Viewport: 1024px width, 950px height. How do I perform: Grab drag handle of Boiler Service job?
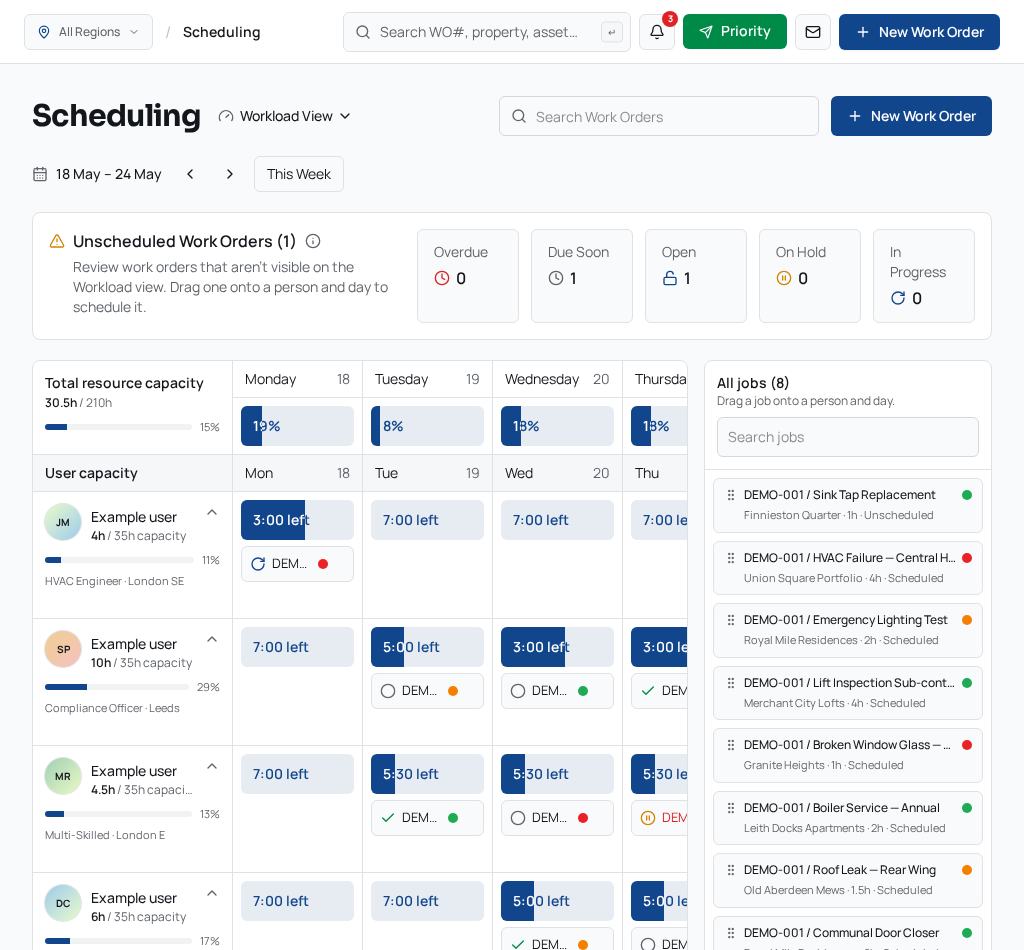731,808
